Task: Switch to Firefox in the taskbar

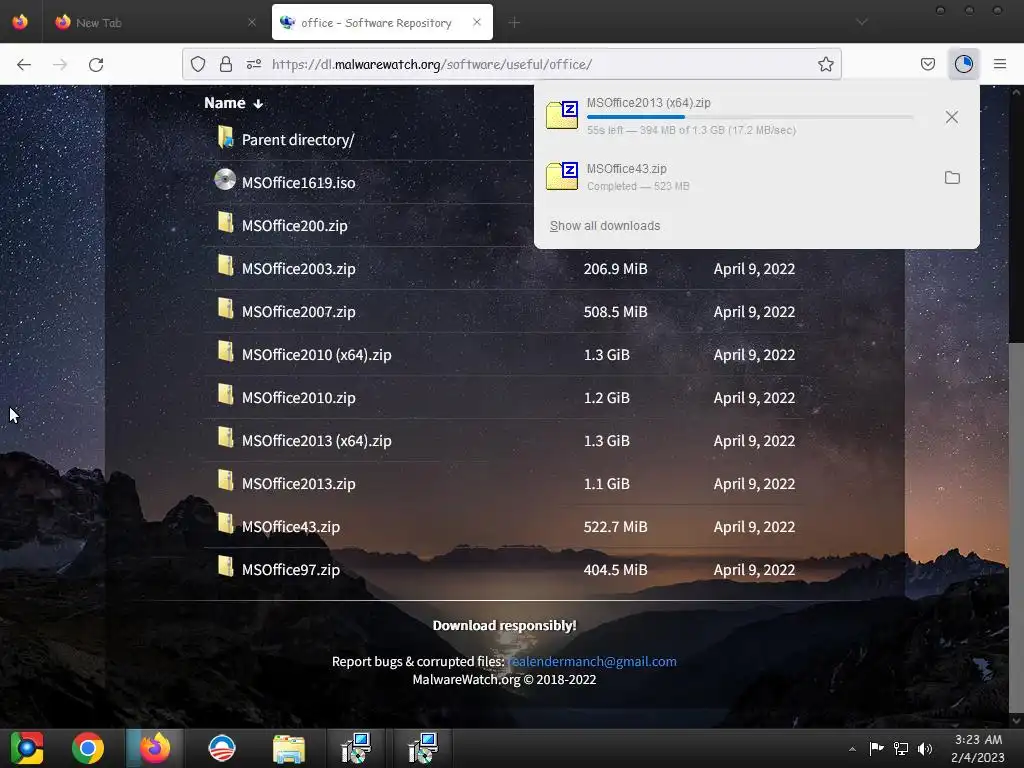Action: click(x=155, y=748)
